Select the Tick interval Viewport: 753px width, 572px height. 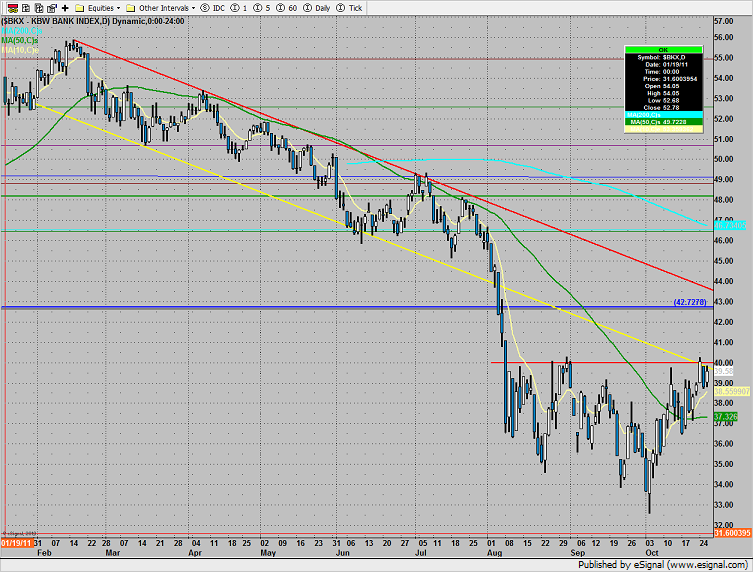click(356, 8)
